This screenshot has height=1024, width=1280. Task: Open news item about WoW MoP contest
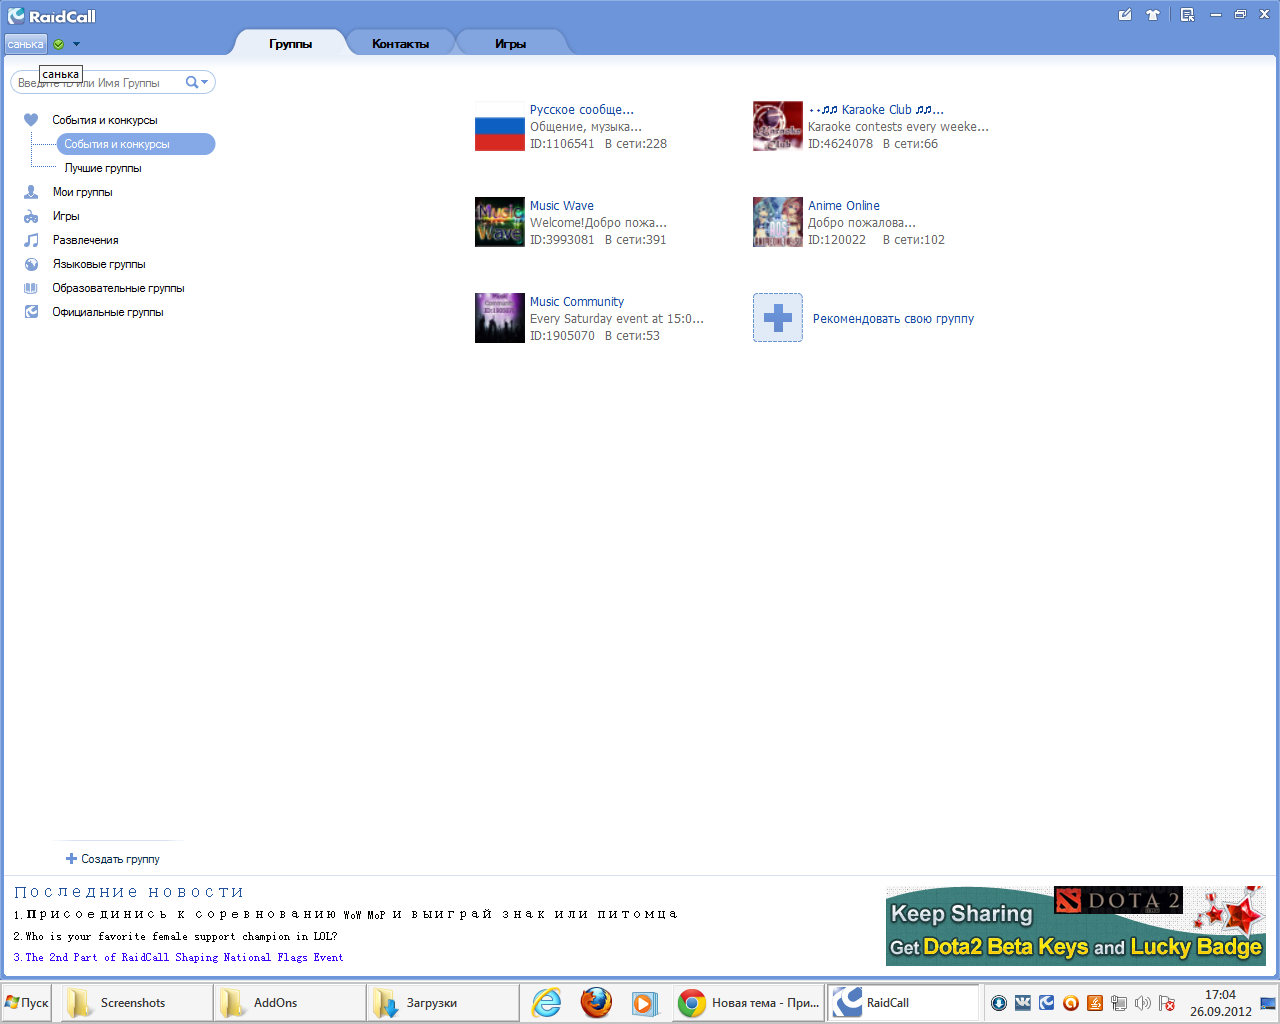click(x=346, y=914)
